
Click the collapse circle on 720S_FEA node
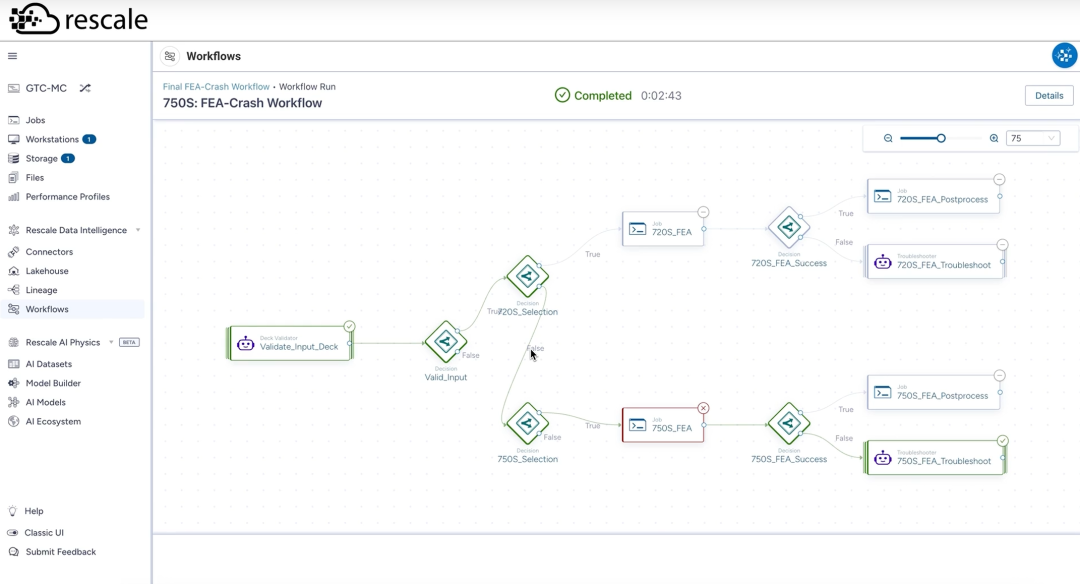[x=703, y=212]
